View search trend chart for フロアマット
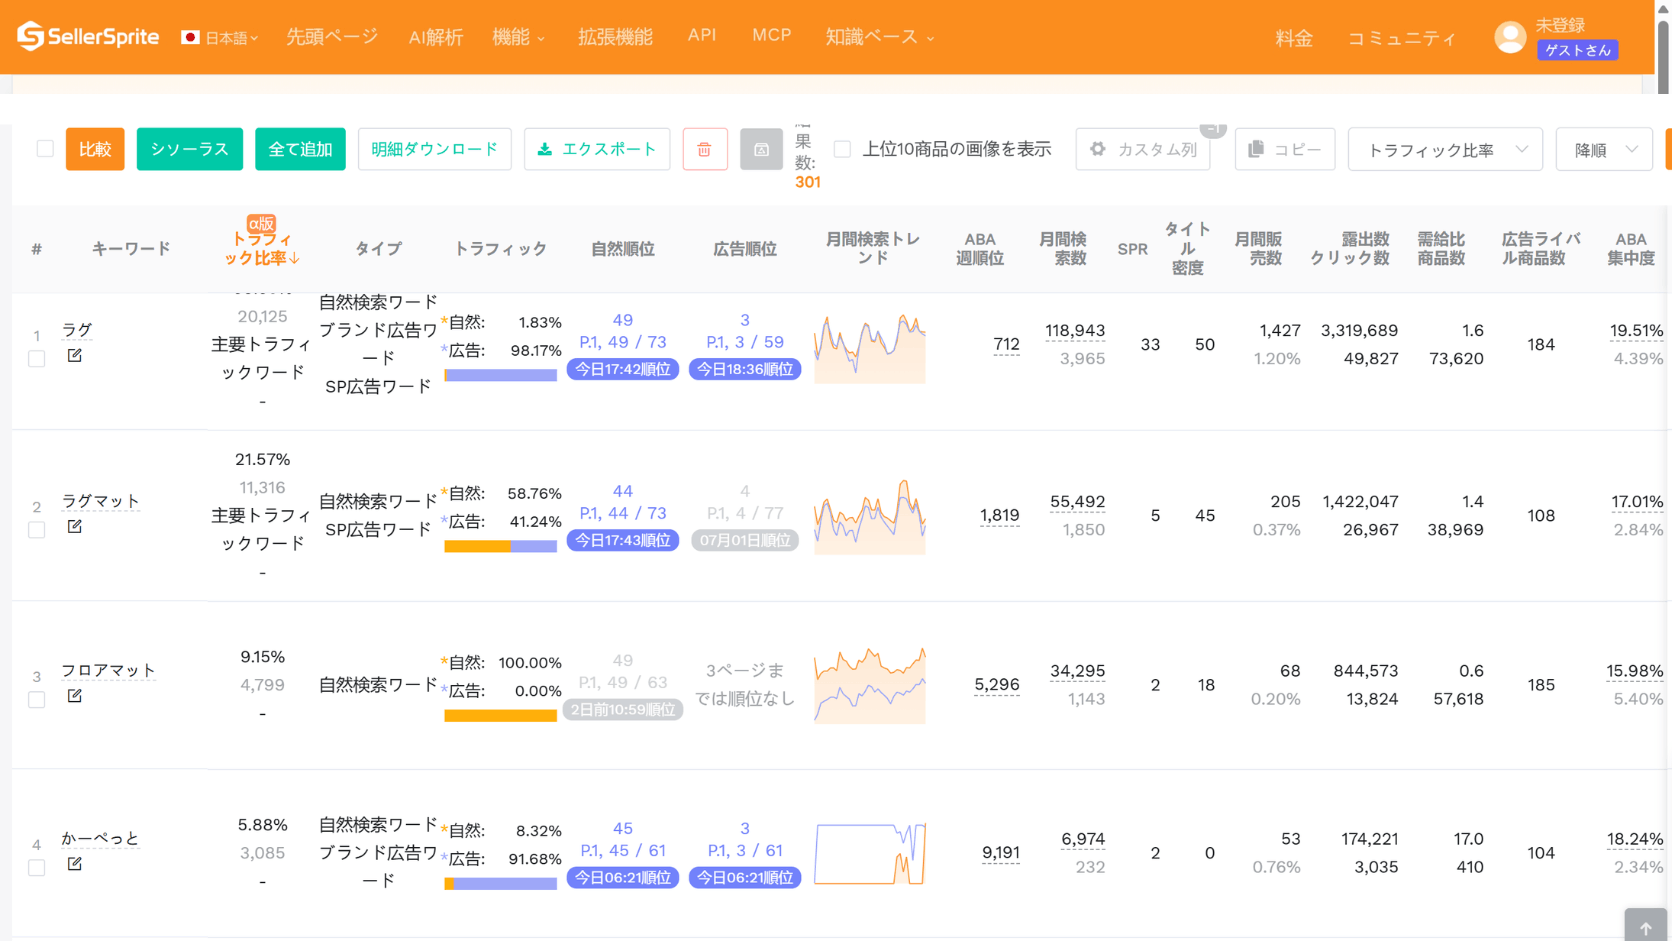1672x941 pixels. point(870,686)
